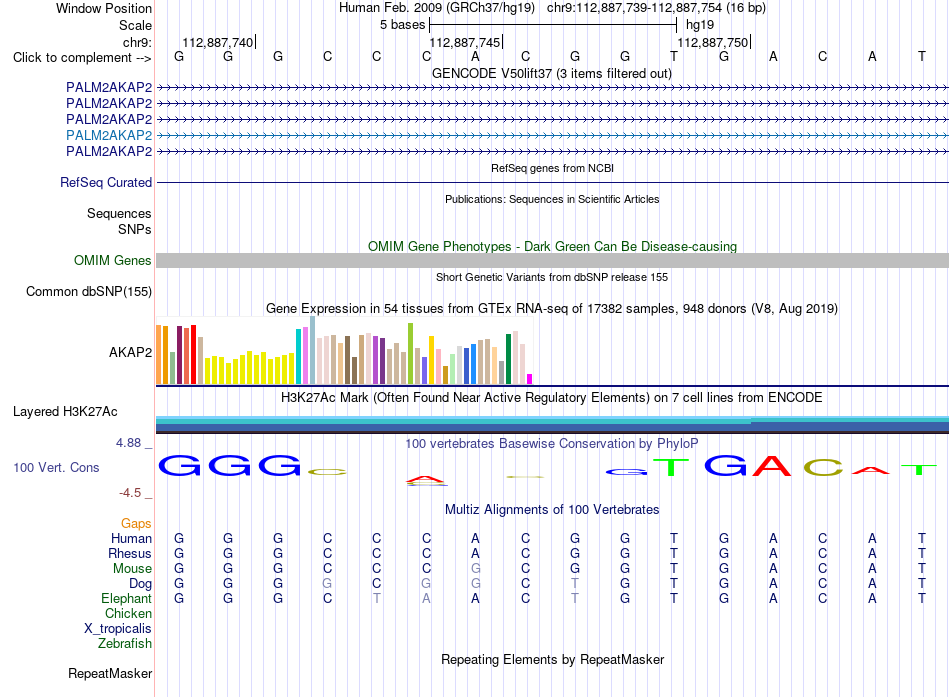Click the SNPs publications label

[135, 229]
